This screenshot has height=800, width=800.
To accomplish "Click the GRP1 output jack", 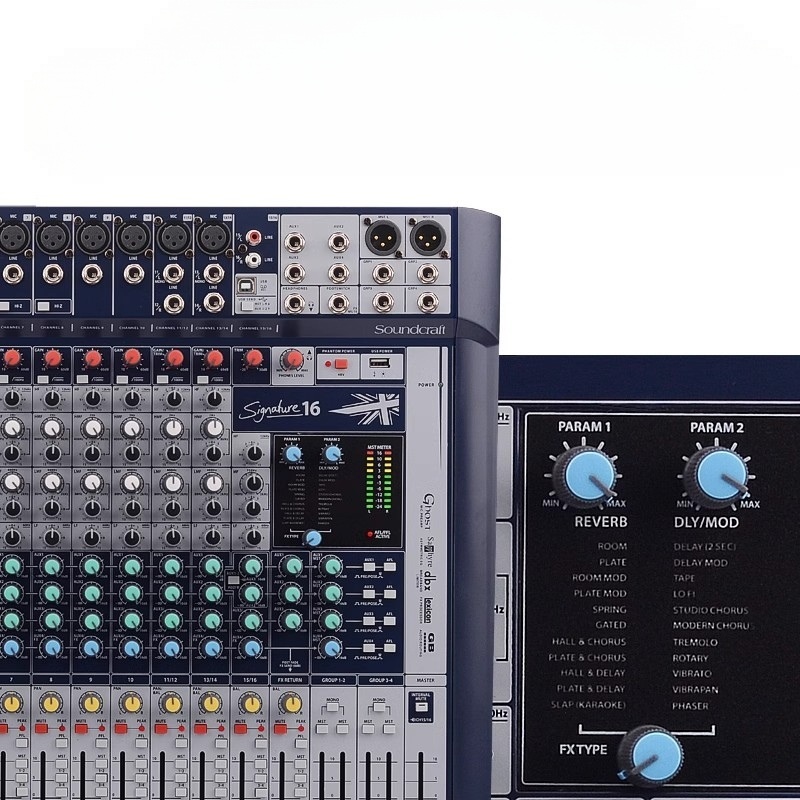I will coord(383,273).
